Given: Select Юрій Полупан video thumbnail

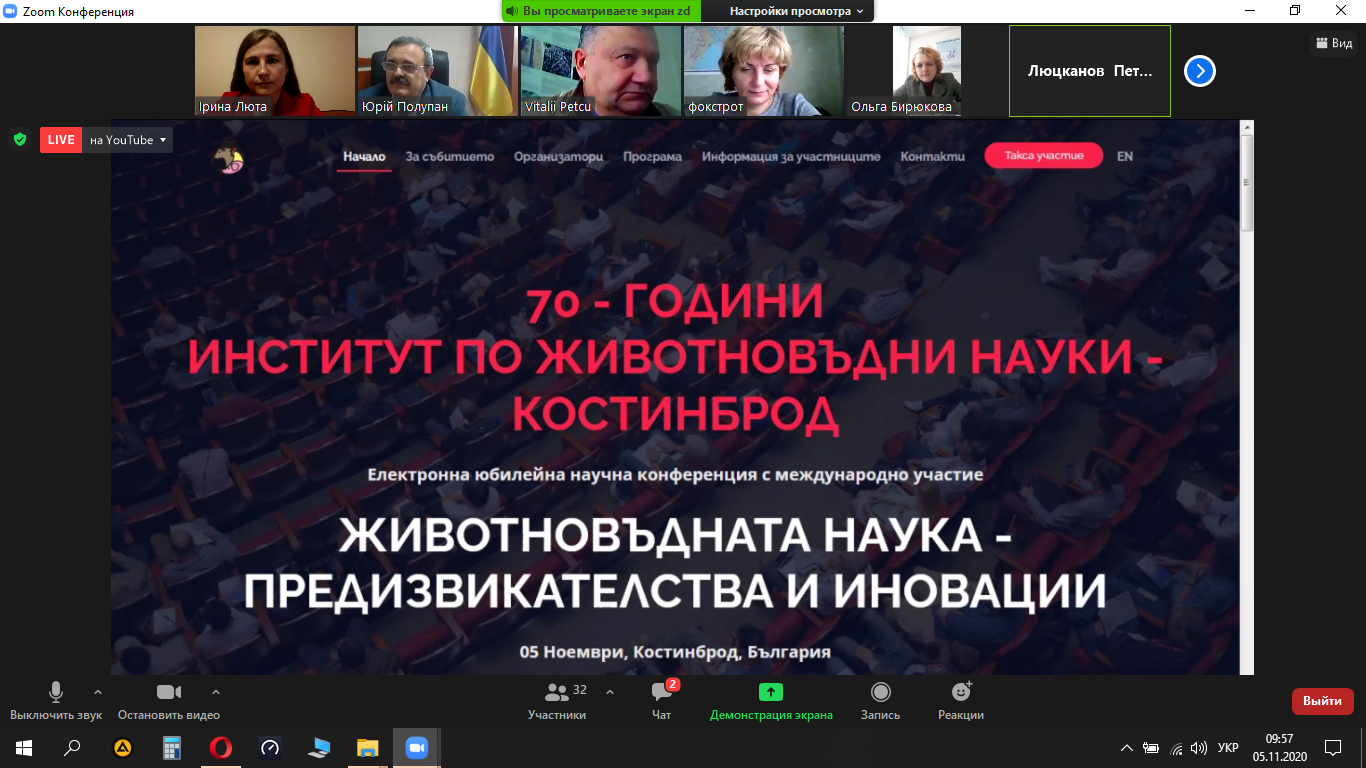Looking at the screenshot, I should (x=437, y=71).
